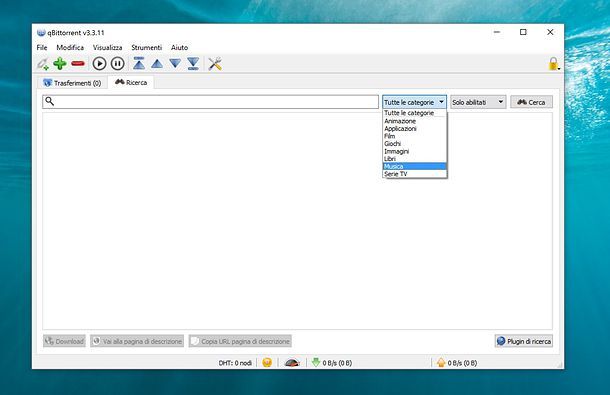Select the Ricerca tab
The height and width of the screenshot is (395, 610).
(x=131, y=83)
